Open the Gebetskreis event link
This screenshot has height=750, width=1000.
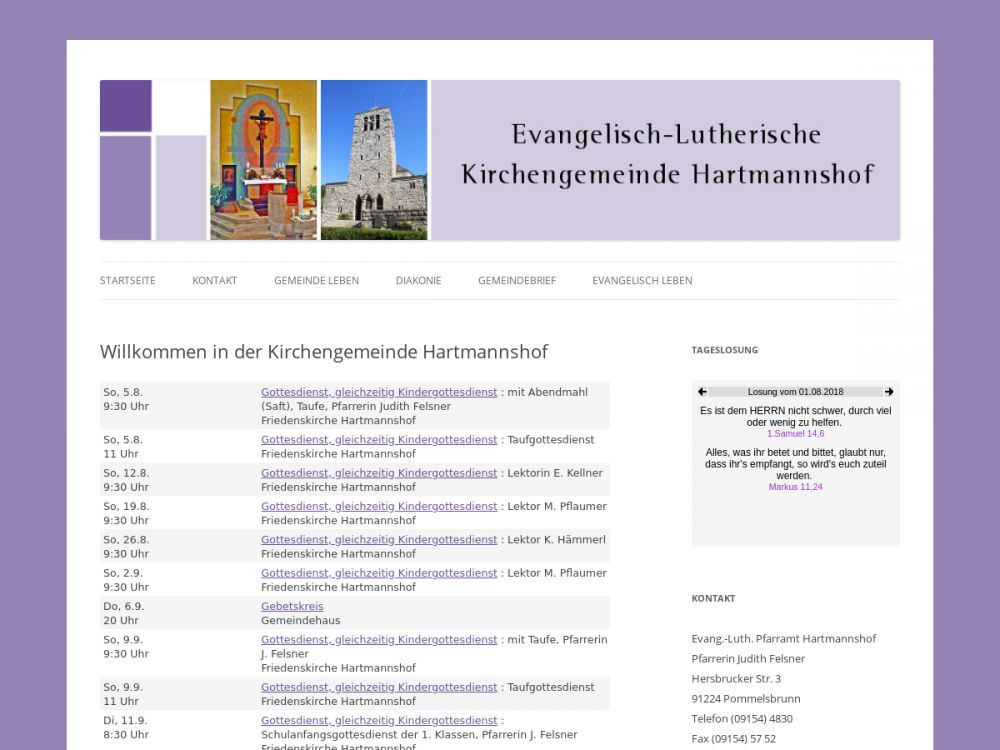pyautogui.click(x=292, y=607)
